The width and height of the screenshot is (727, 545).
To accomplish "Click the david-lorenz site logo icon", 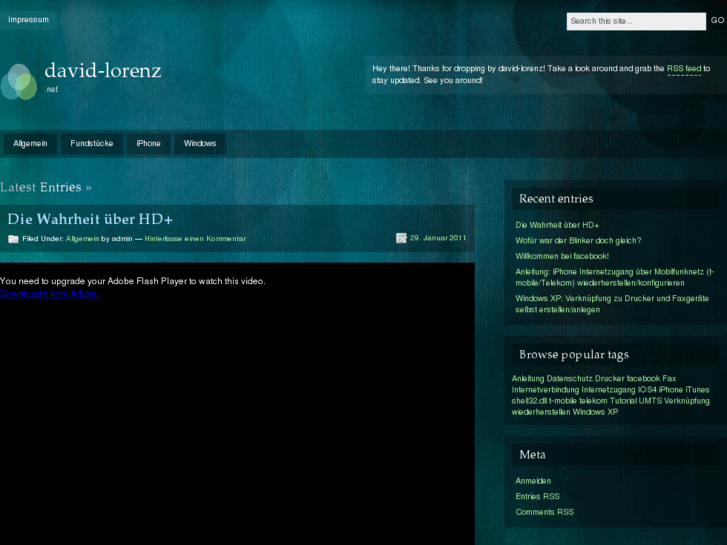I will click(x=19, y=82).
